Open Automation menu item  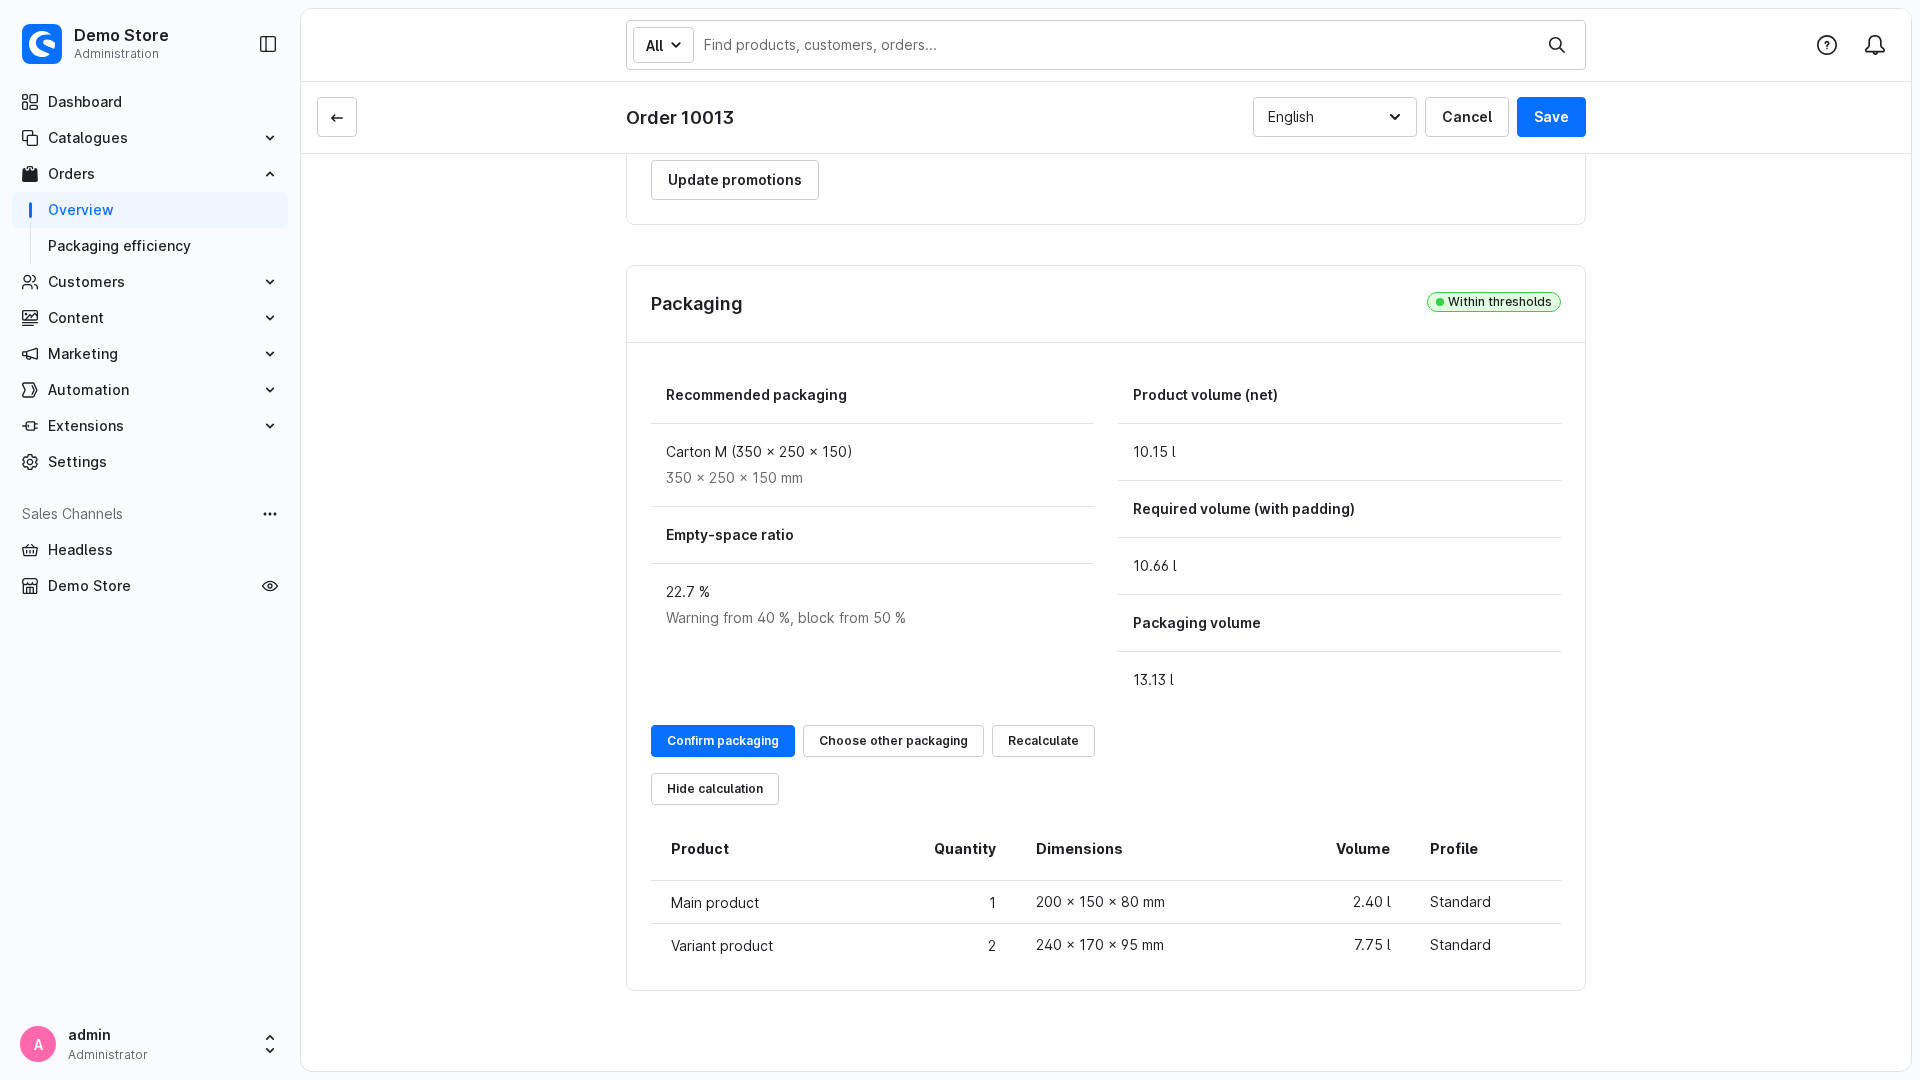click(x=150, y=390)
